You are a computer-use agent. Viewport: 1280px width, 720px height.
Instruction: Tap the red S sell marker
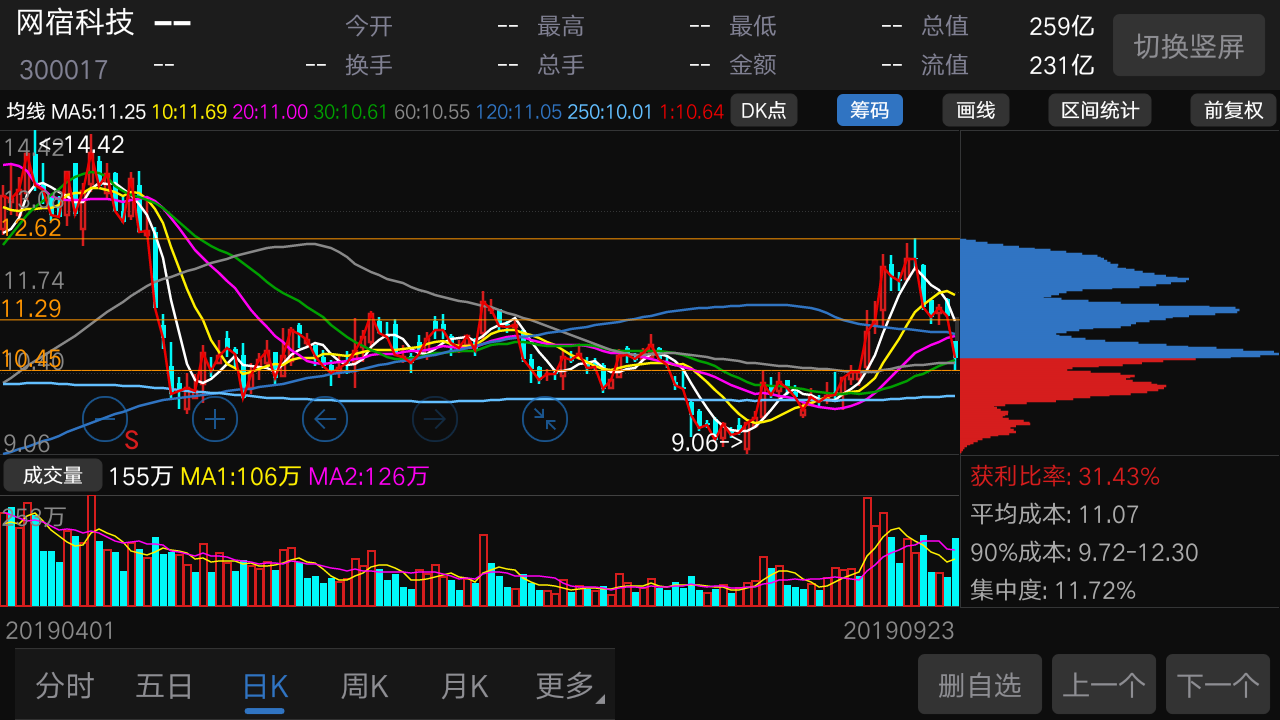[x=131, y=441]
